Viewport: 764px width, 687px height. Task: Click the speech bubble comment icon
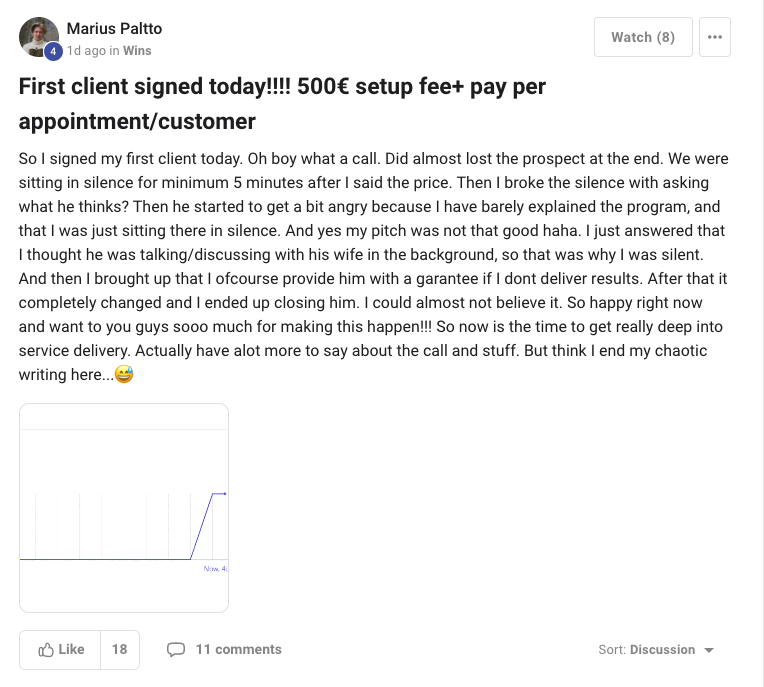[x=176, y=650]
